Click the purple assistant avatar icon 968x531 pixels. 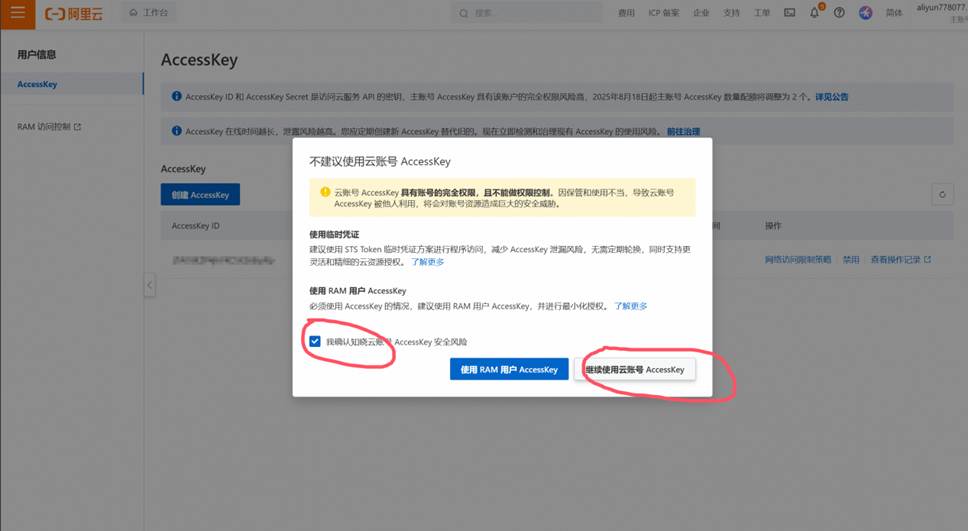tap(866, 13)
